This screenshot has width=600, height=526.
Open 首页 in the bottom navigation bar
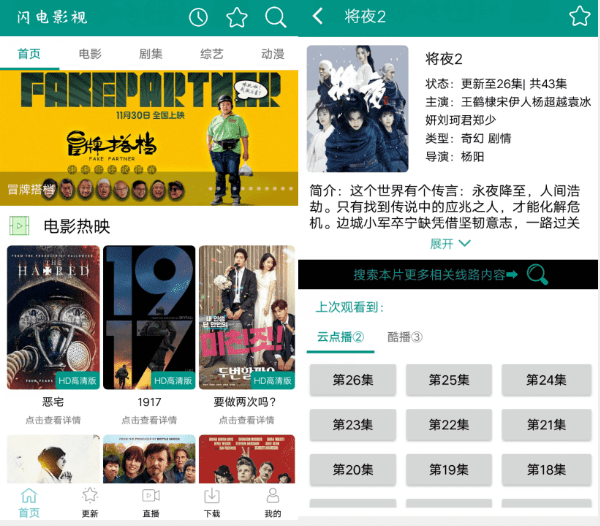(29, 503)
